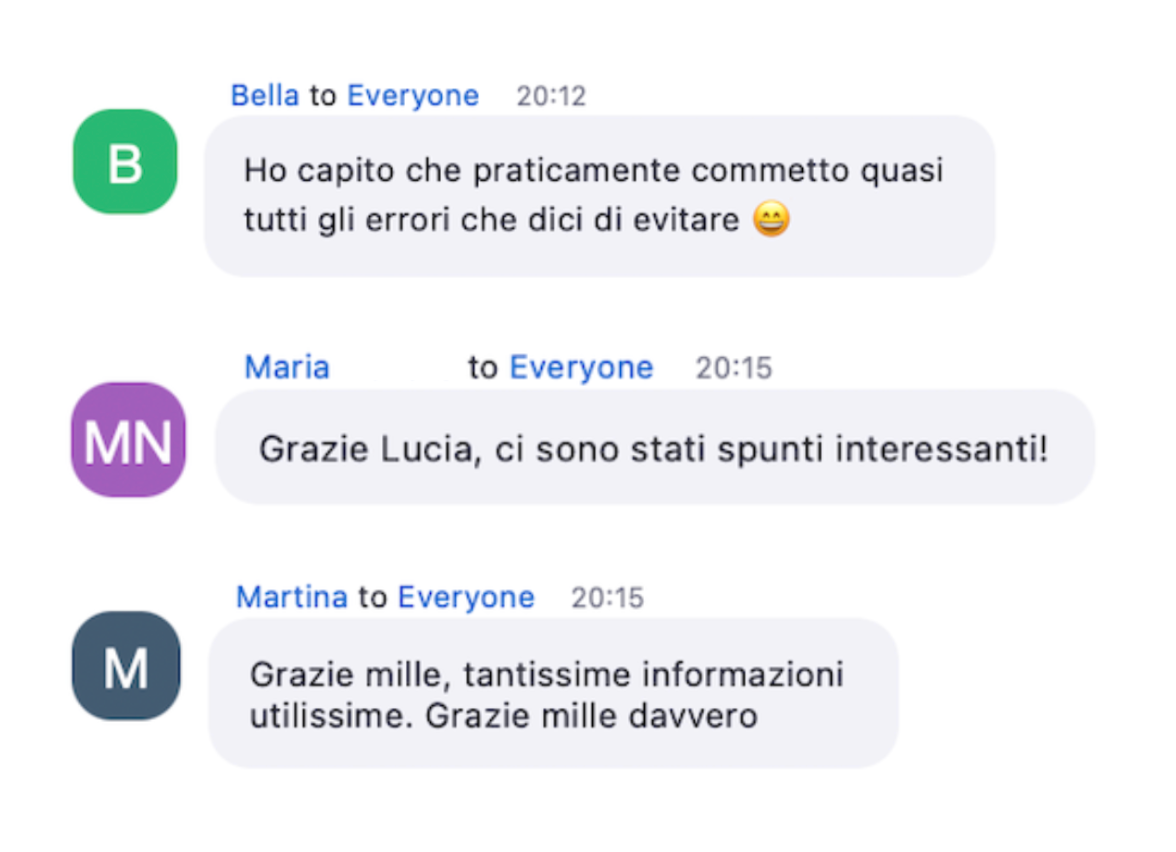Click Bella's green B avatar
Image resolution: width=1176 pixels, height=852 pixels.
tap(125, 162)
